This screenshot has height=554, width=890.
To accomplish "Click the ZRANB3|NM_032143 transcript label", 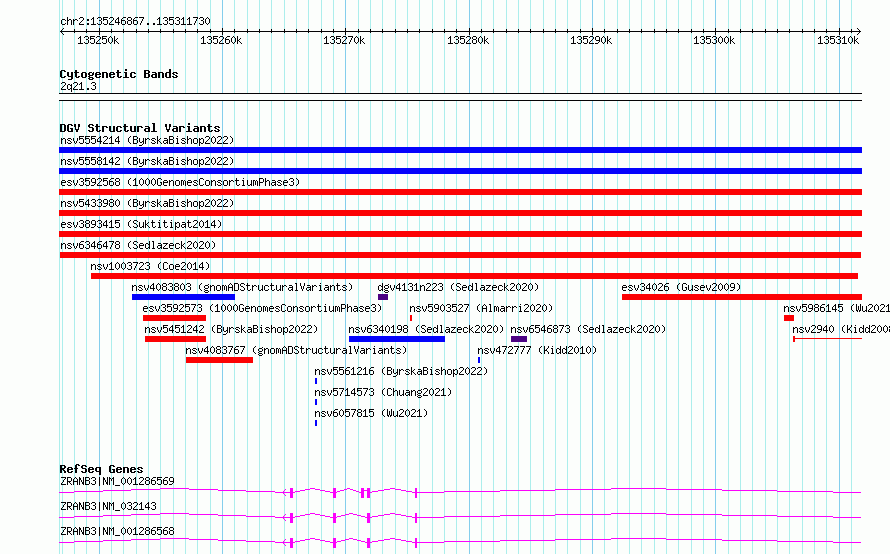I will point(108,506).
